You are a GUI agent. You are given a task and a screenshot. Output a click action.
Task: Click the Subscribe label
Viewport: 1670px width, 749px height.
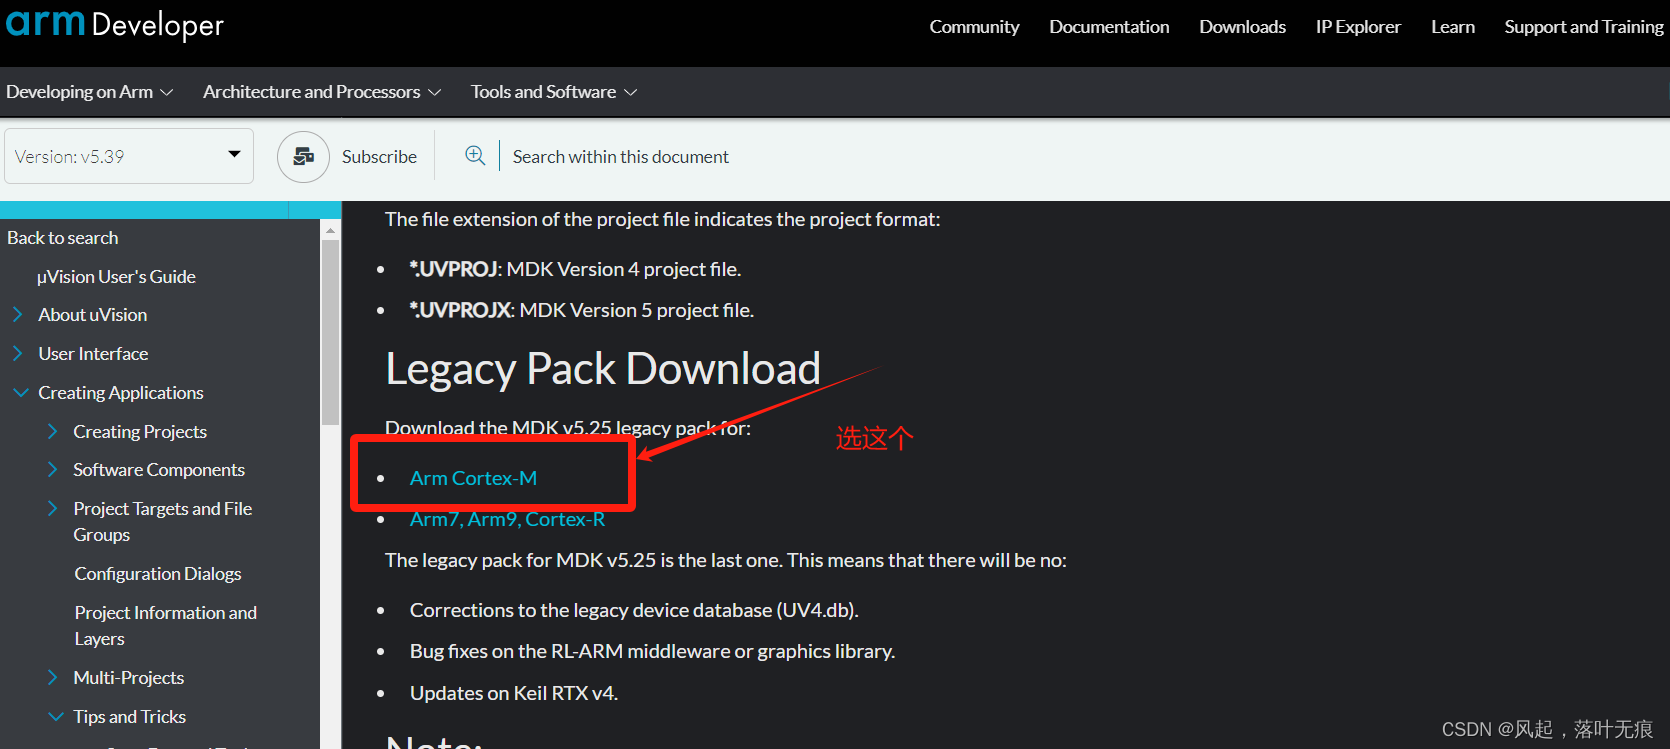379,157
